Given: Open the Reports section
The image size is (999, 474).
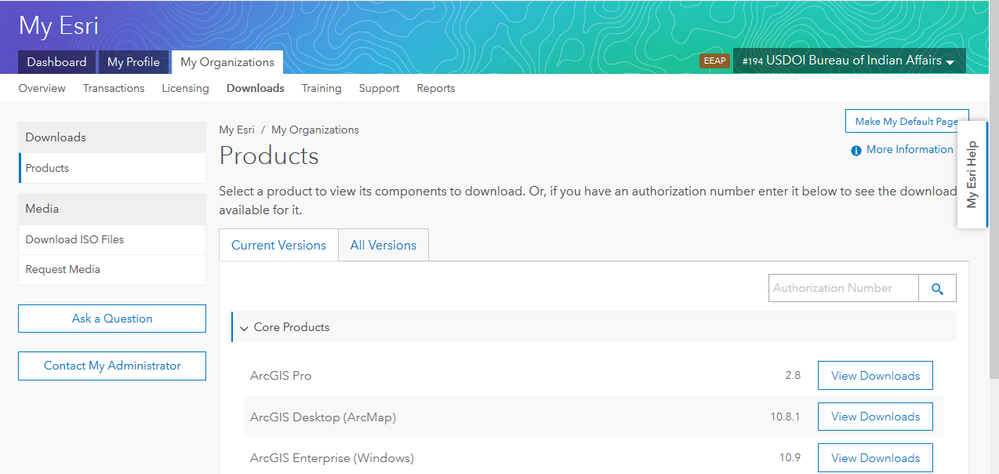Looking at the screenshot, I should coord(436,89).
